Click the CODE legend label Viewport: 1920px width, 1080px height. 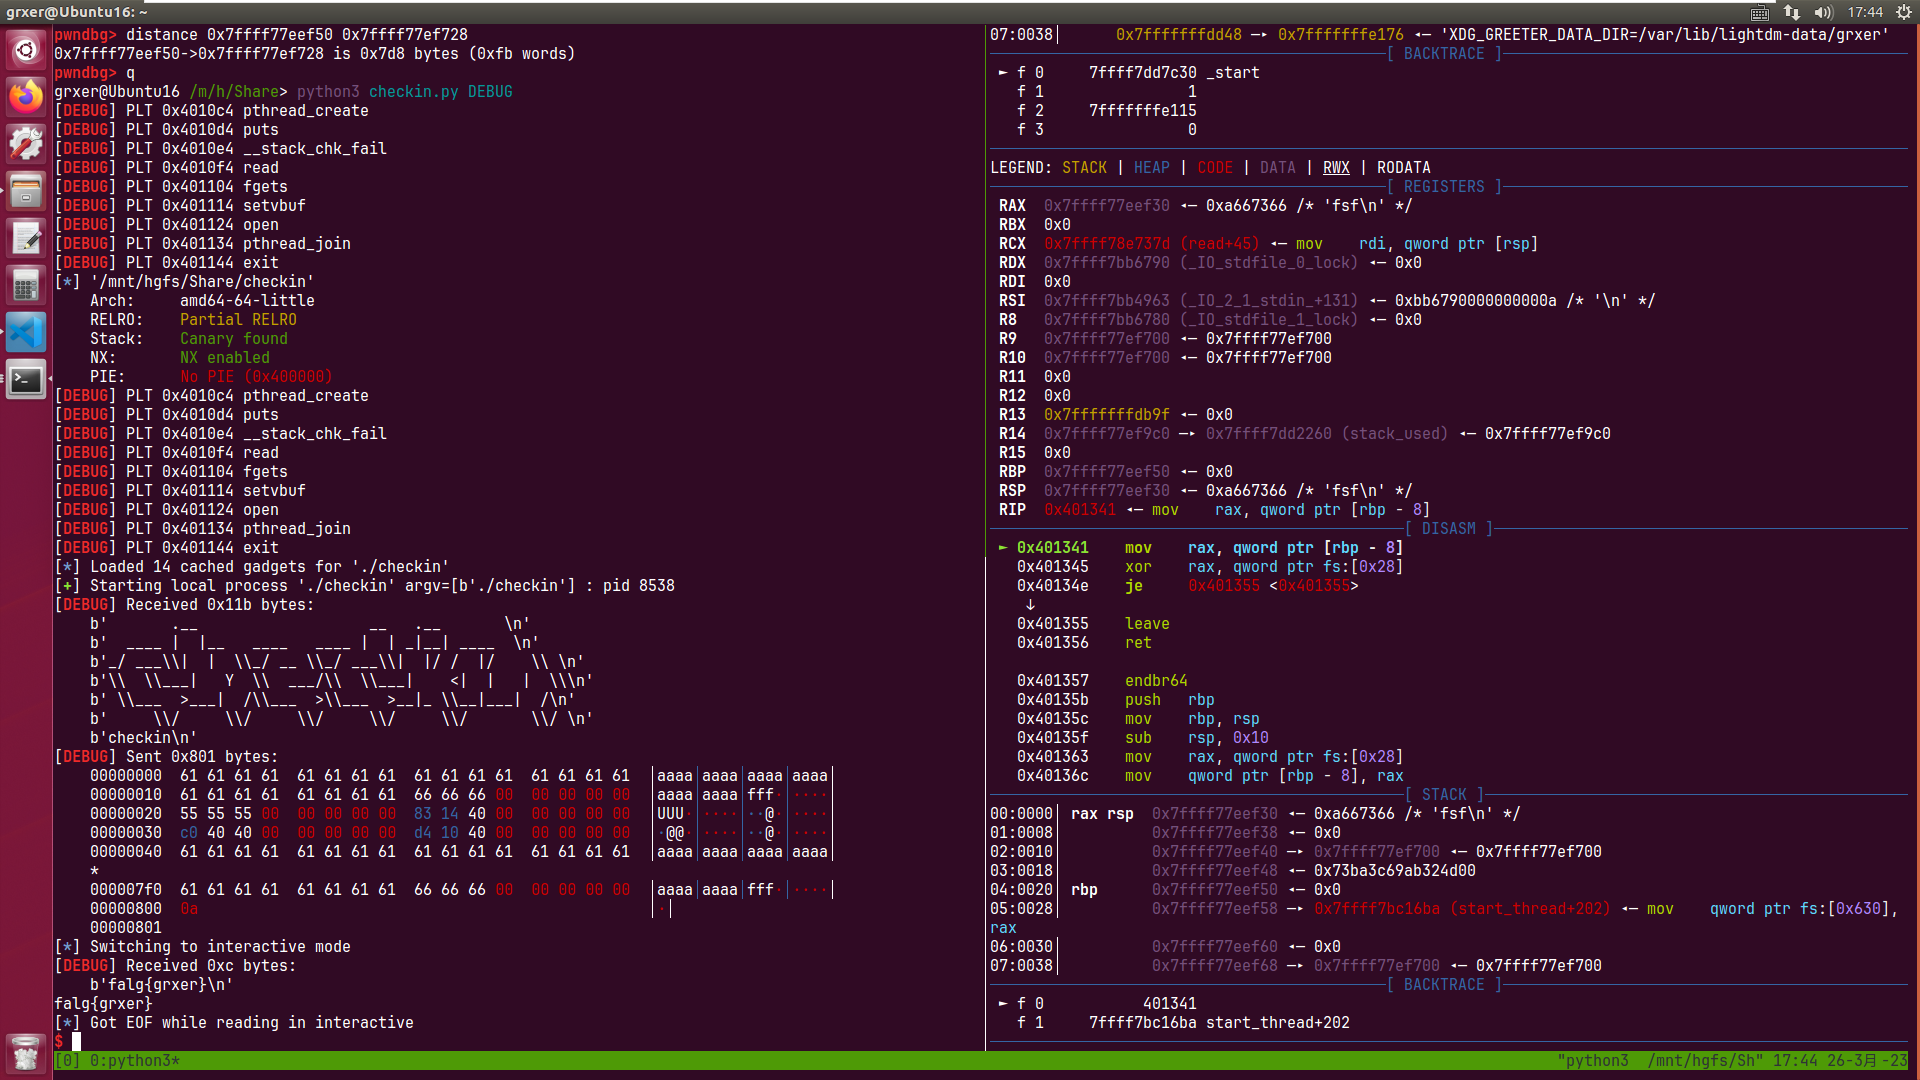1214,168
